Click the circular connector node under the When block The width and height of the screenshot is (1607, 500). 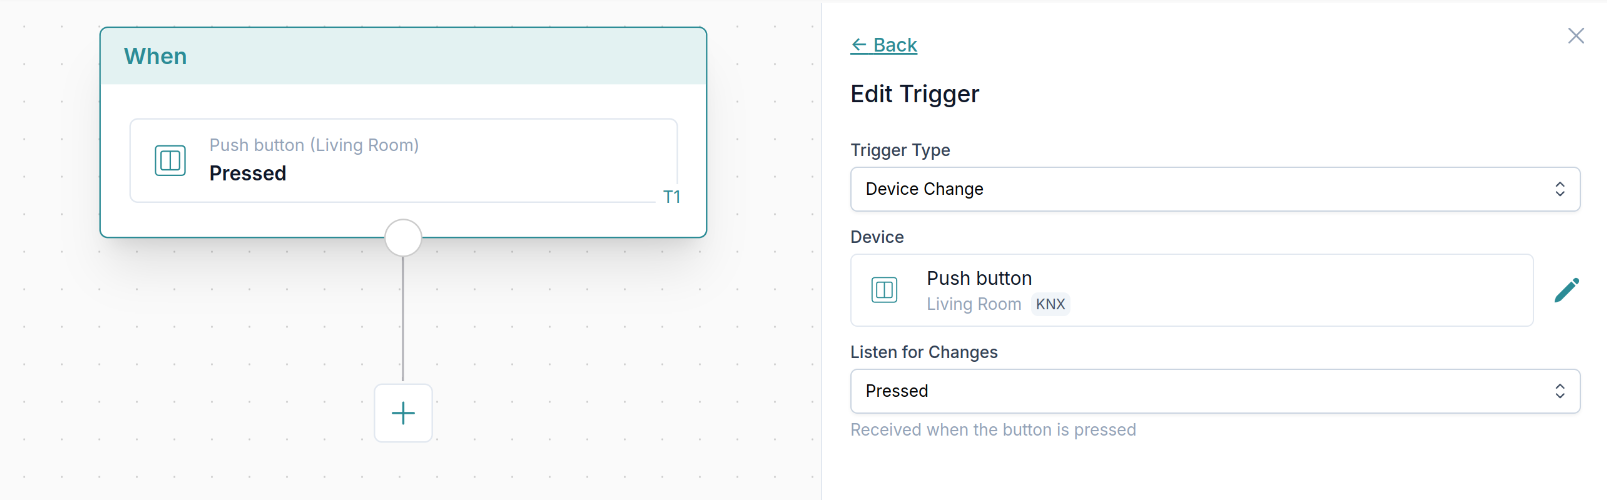pos(403,238)
